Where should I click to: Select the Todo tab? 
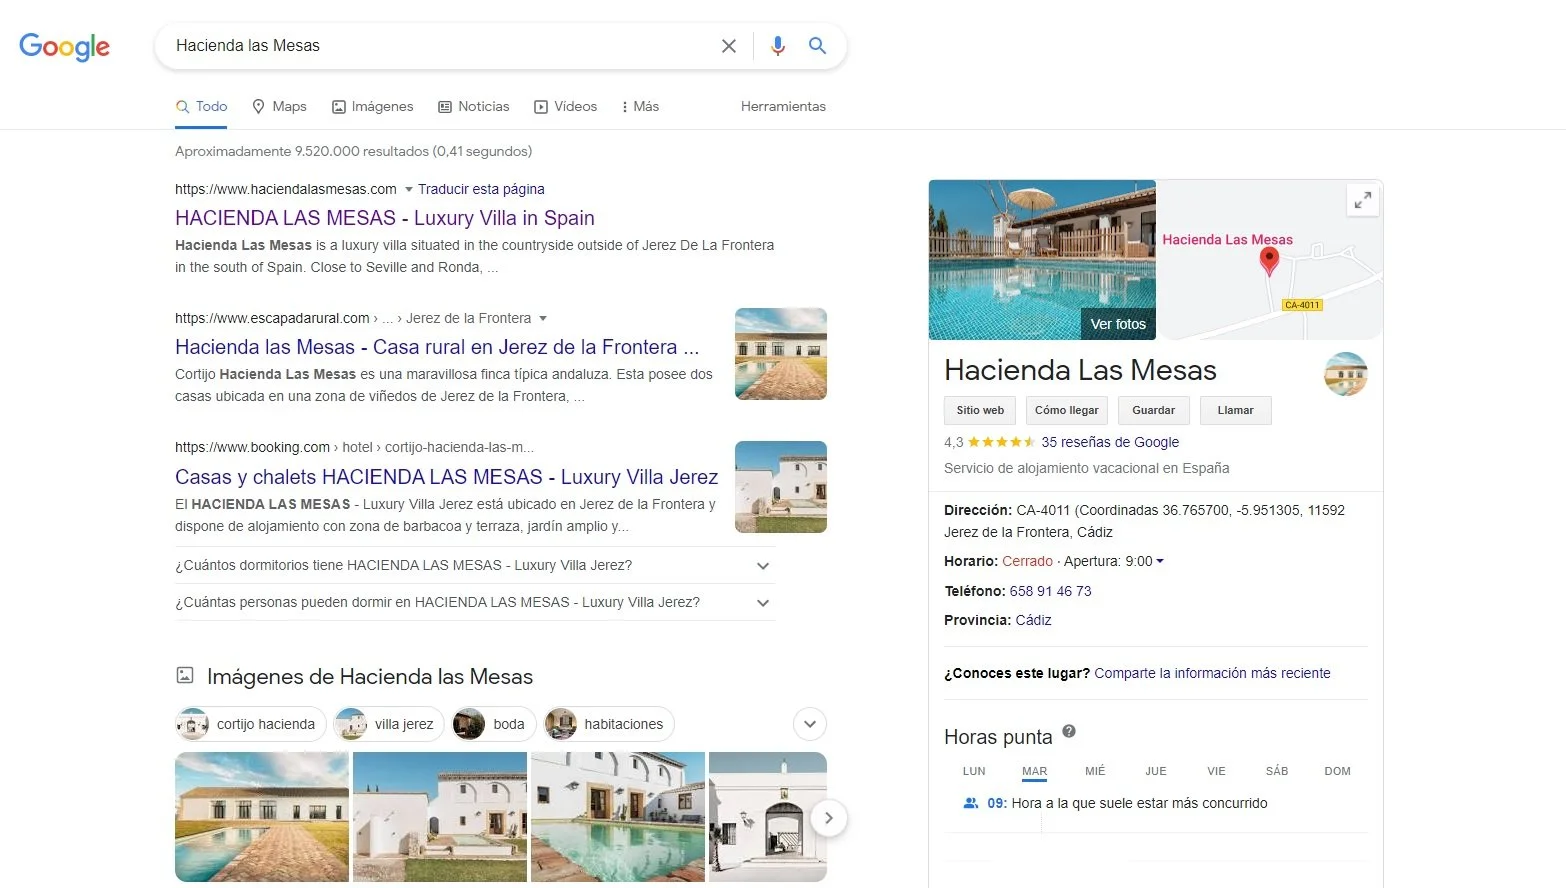click(x=201, y=106)
